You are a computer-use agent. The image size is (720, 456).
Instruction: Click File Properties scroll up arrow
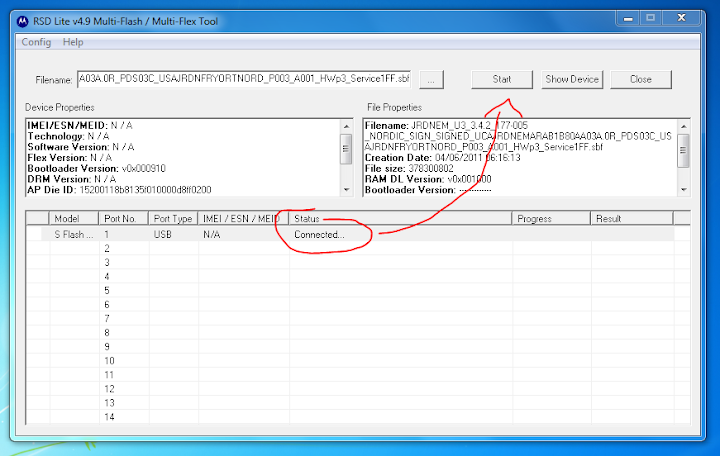pyautogui.click(x=684, y=126)
